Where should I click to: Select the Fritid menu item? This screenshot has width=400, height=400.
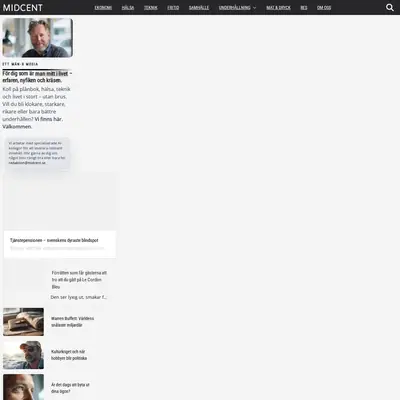(x=173, y=8)
